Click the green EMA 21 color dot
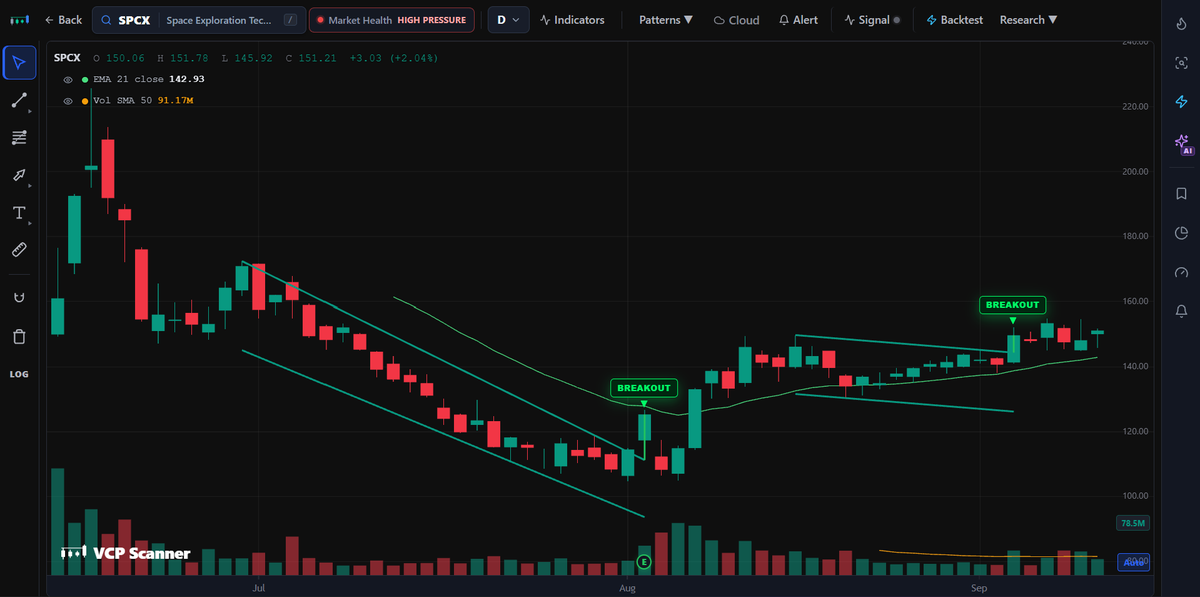This screenshot has width=1200, height=597. [x=85, y=79]
